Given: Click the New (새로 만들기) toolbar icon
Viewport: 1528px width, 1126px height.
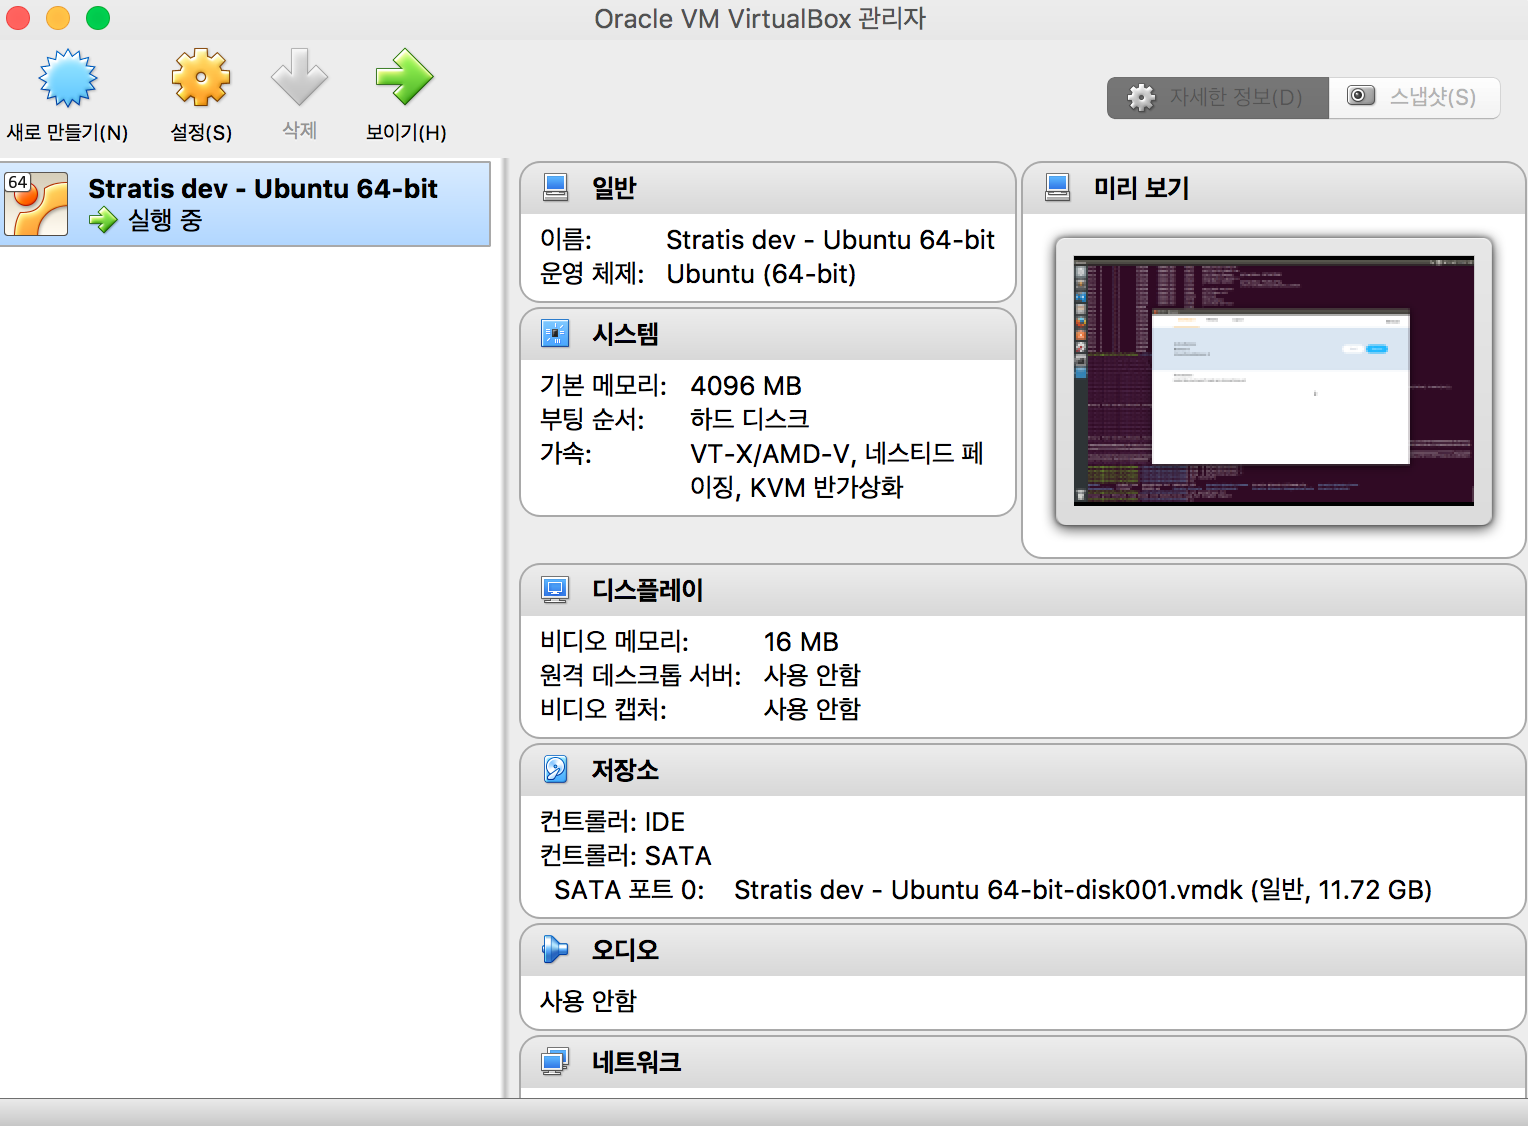Looking at the screenshot, I should (x=68, y=78).
